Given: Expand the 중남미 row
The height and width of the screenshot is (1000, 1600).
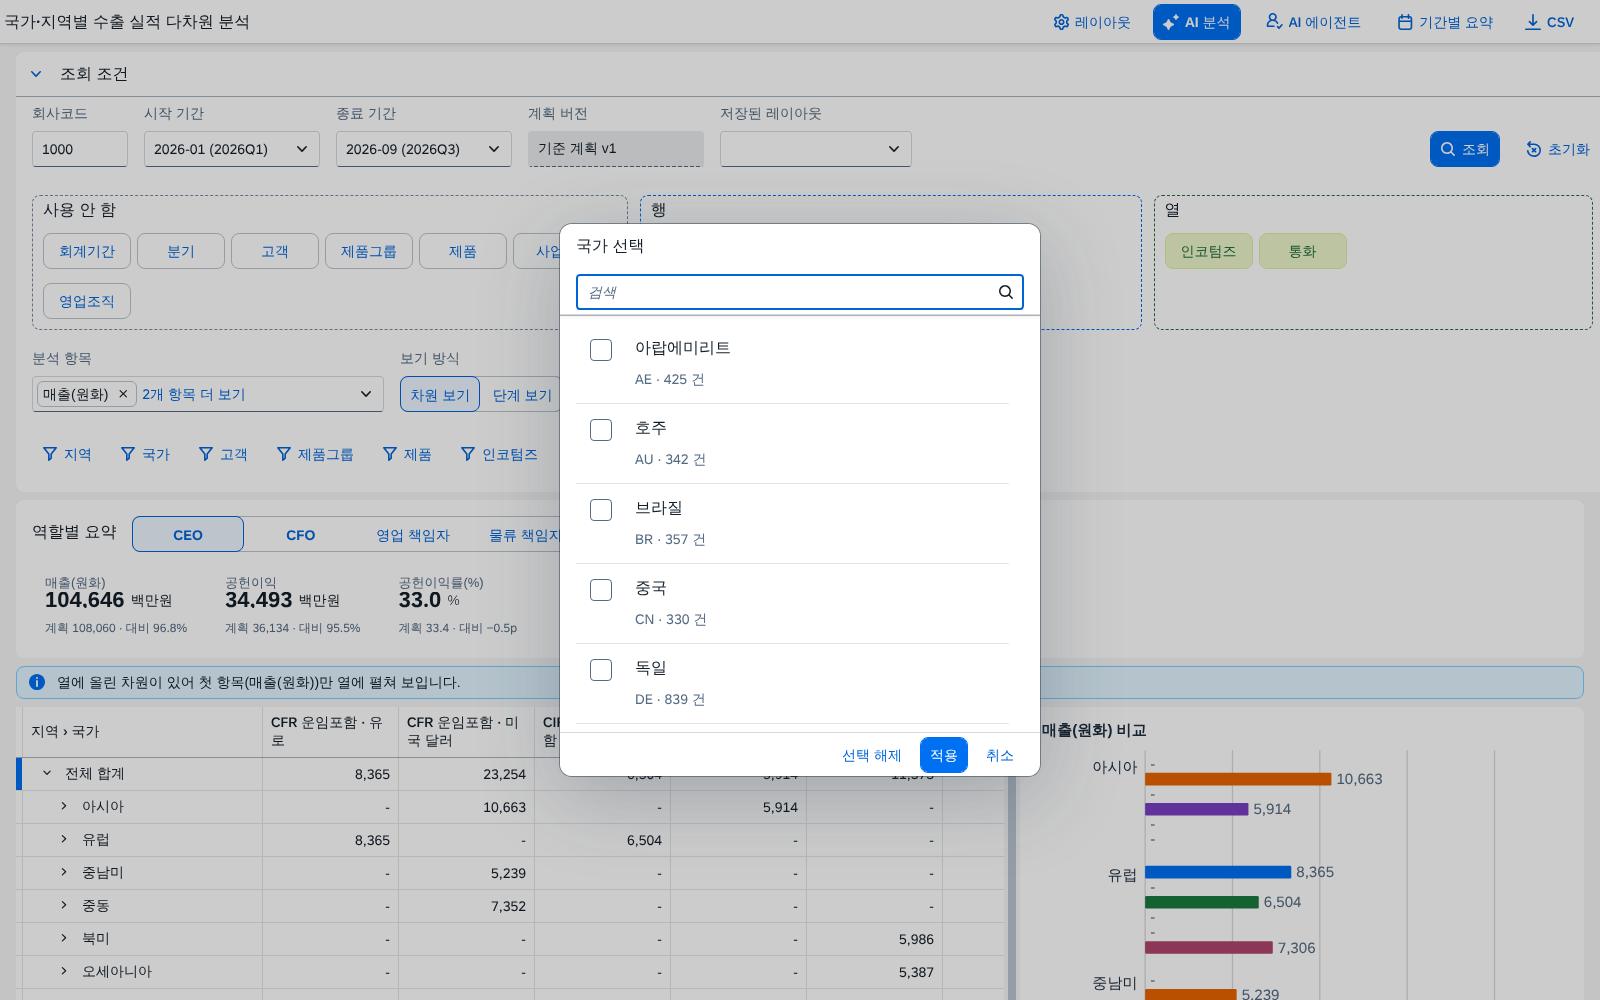Looking at the screenshot, I should (64, 872).
